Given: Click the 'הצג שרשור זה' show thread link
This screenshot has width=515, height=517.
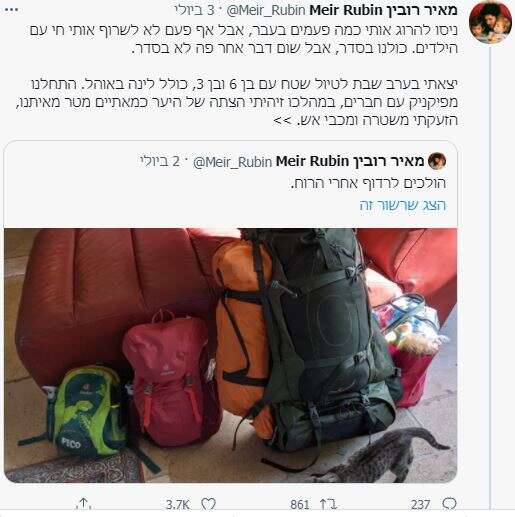Looking at the screenshot, I should coord(403,205).
